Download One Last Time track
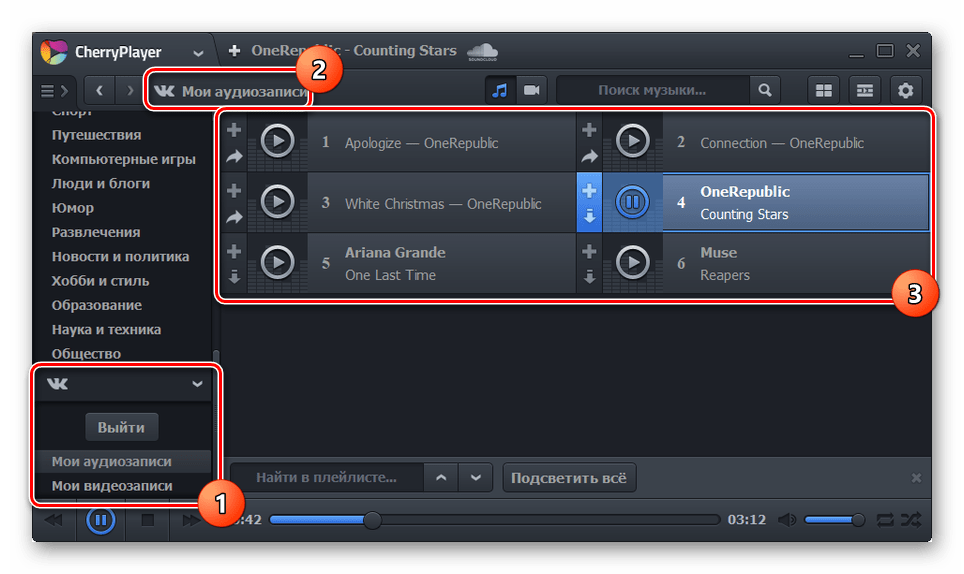Image resolution: width=964 pixels, height=574 pixels. pyautogui.click(x=234, y=277)
